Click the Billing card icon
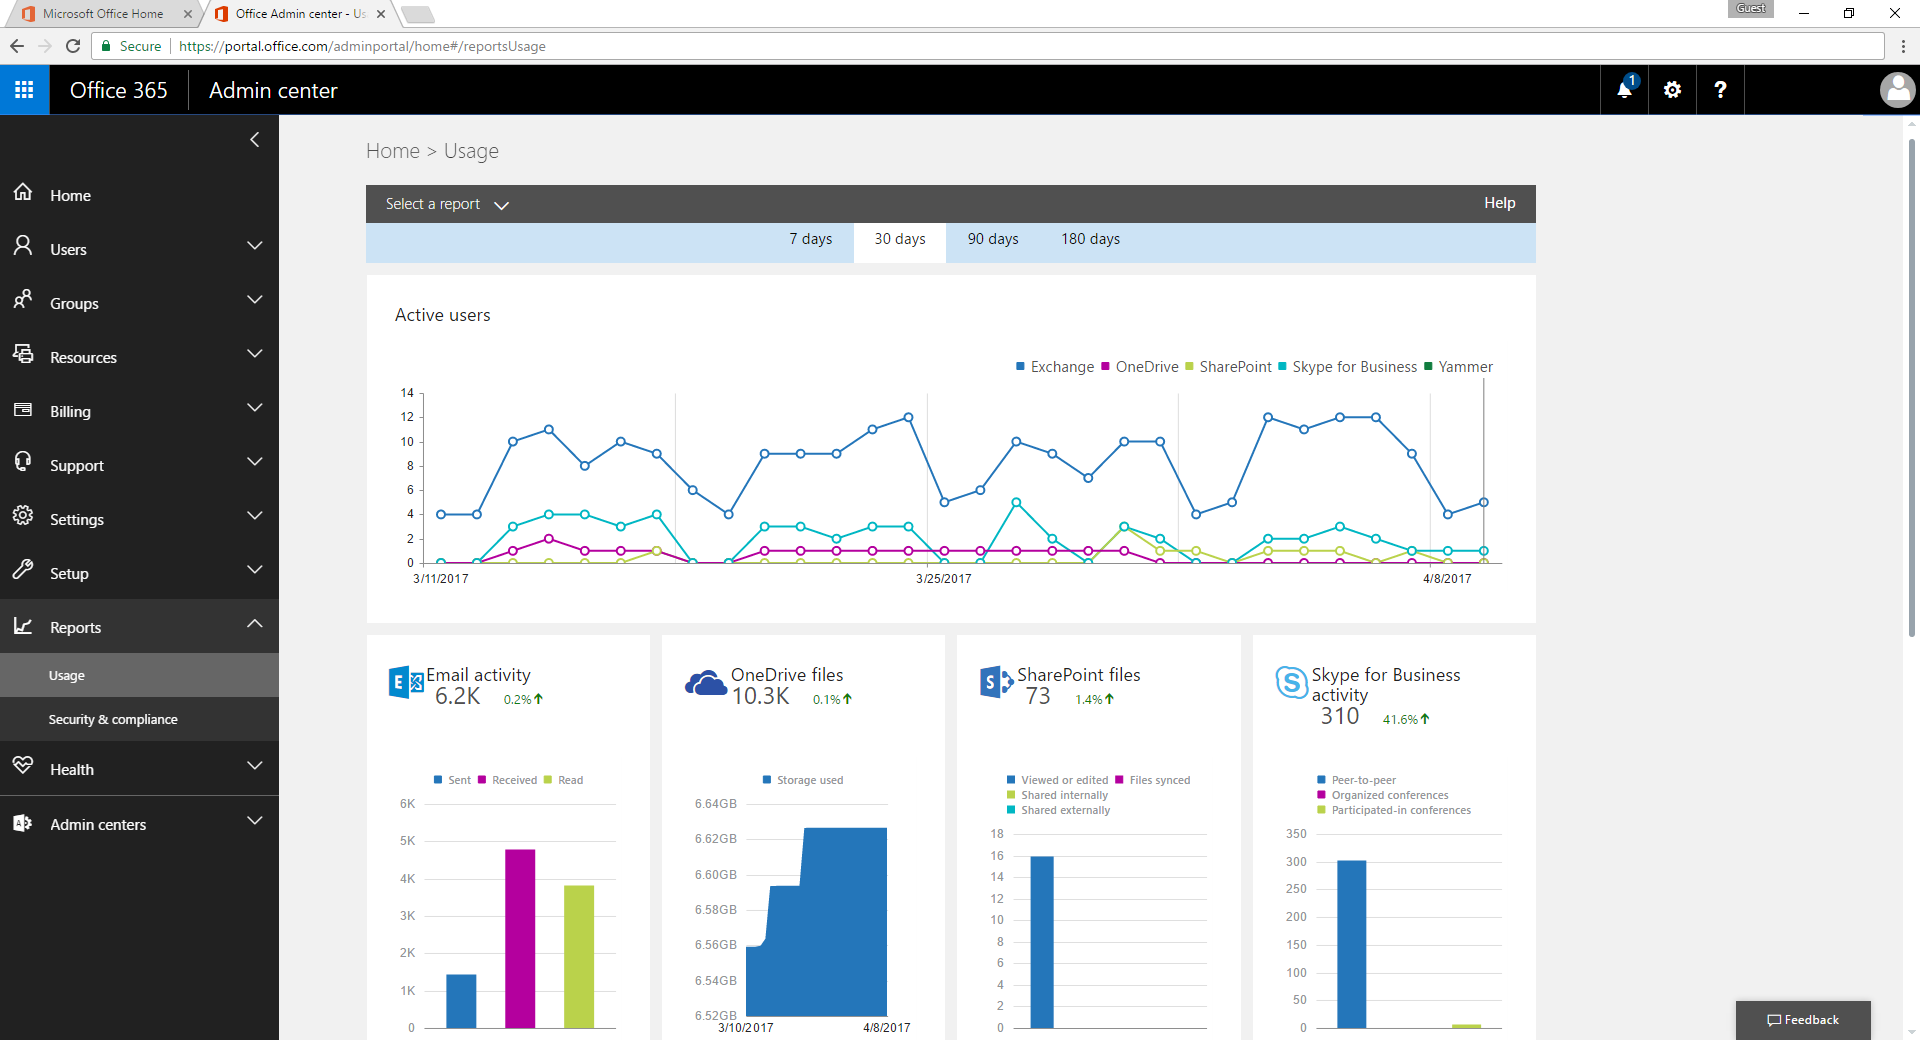The height and width of the screenshot is (1040, 1920). click(x=23, y=409)
